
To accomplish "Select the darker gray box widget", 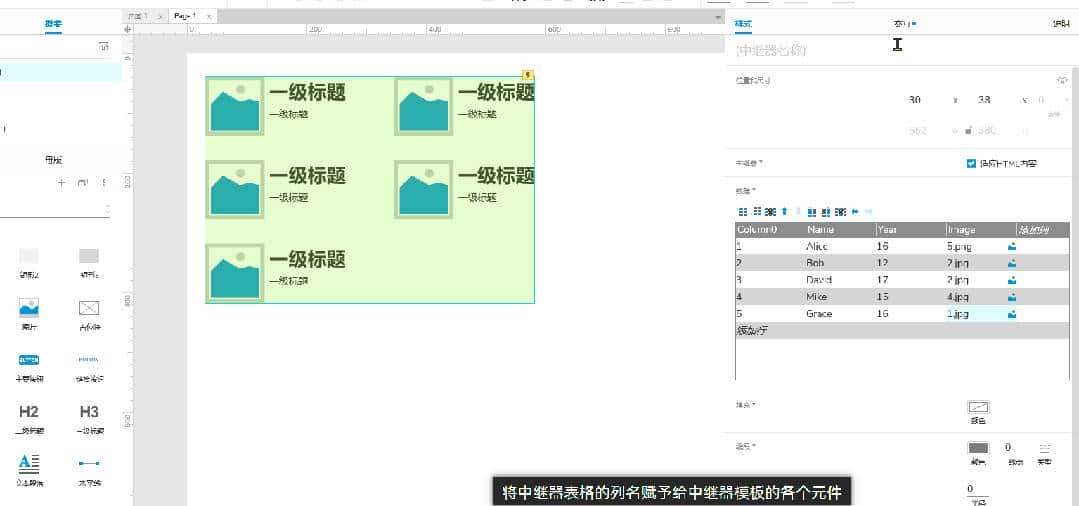I will 89,256.
